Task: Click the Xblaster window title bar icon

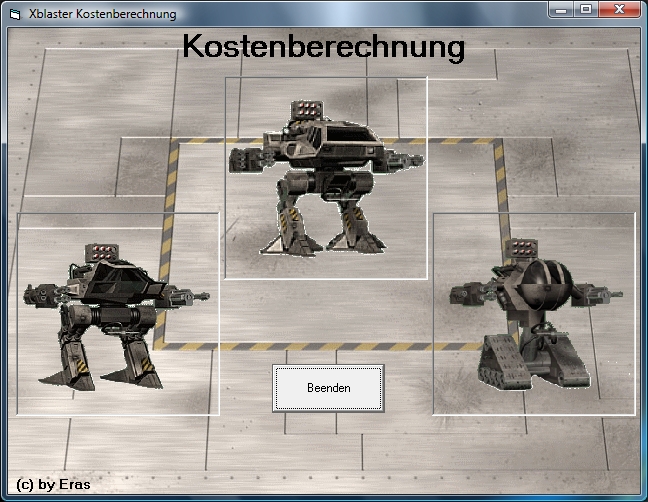Action: 15,14
